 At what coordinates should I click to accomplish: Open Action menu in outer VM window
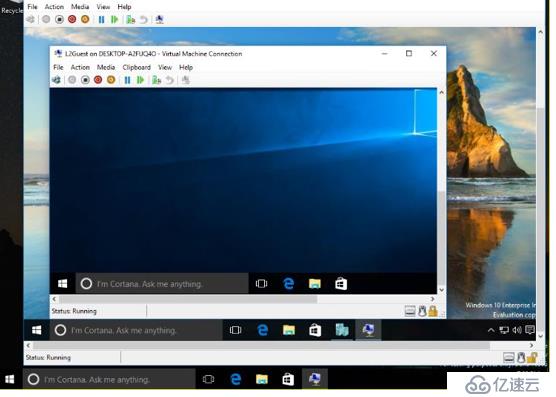pos(54,7)
